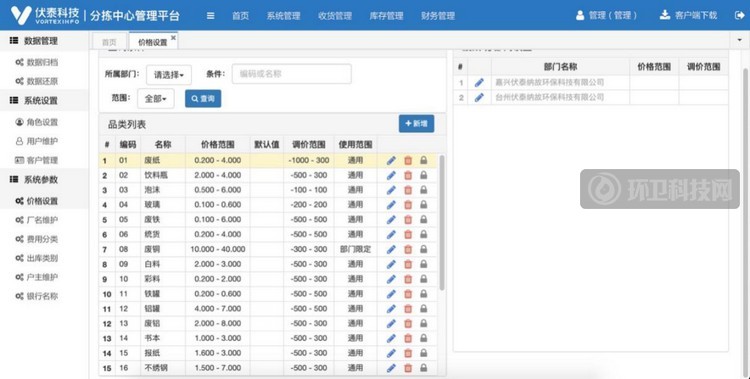This screenshot has height=379, width=750.
Task: Edit 台州伏泰纳故环保科技有限公司 department pencil icon
Action: tap(479, 98)
